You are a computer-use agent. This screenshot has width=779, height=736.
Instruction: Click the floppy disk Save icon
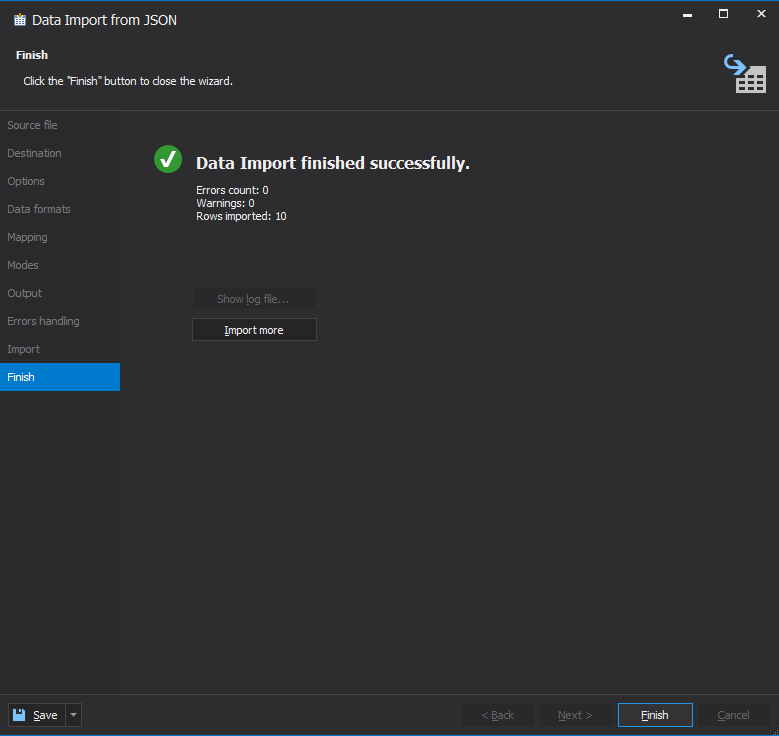[19, 715]
